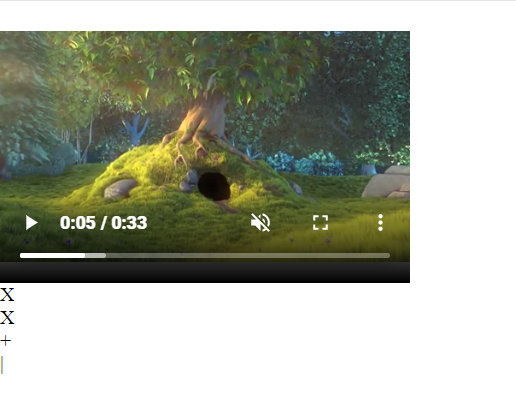Click the dark burrow hole in the video
Image resolution: width=516 pixels, height=417 pixels.
point(214,186)
